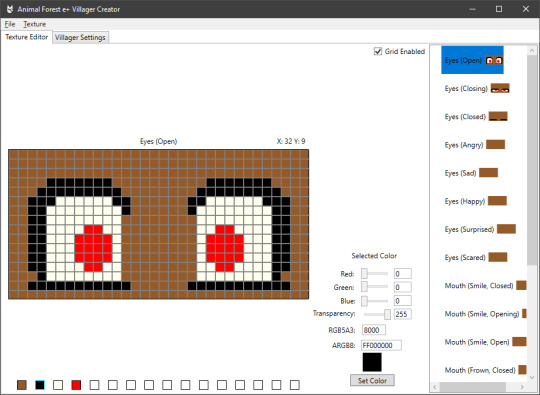Choose the red palette swatch
Image resolution: width=540 pixels, height=395 pixels.
(x=76, y=385)
